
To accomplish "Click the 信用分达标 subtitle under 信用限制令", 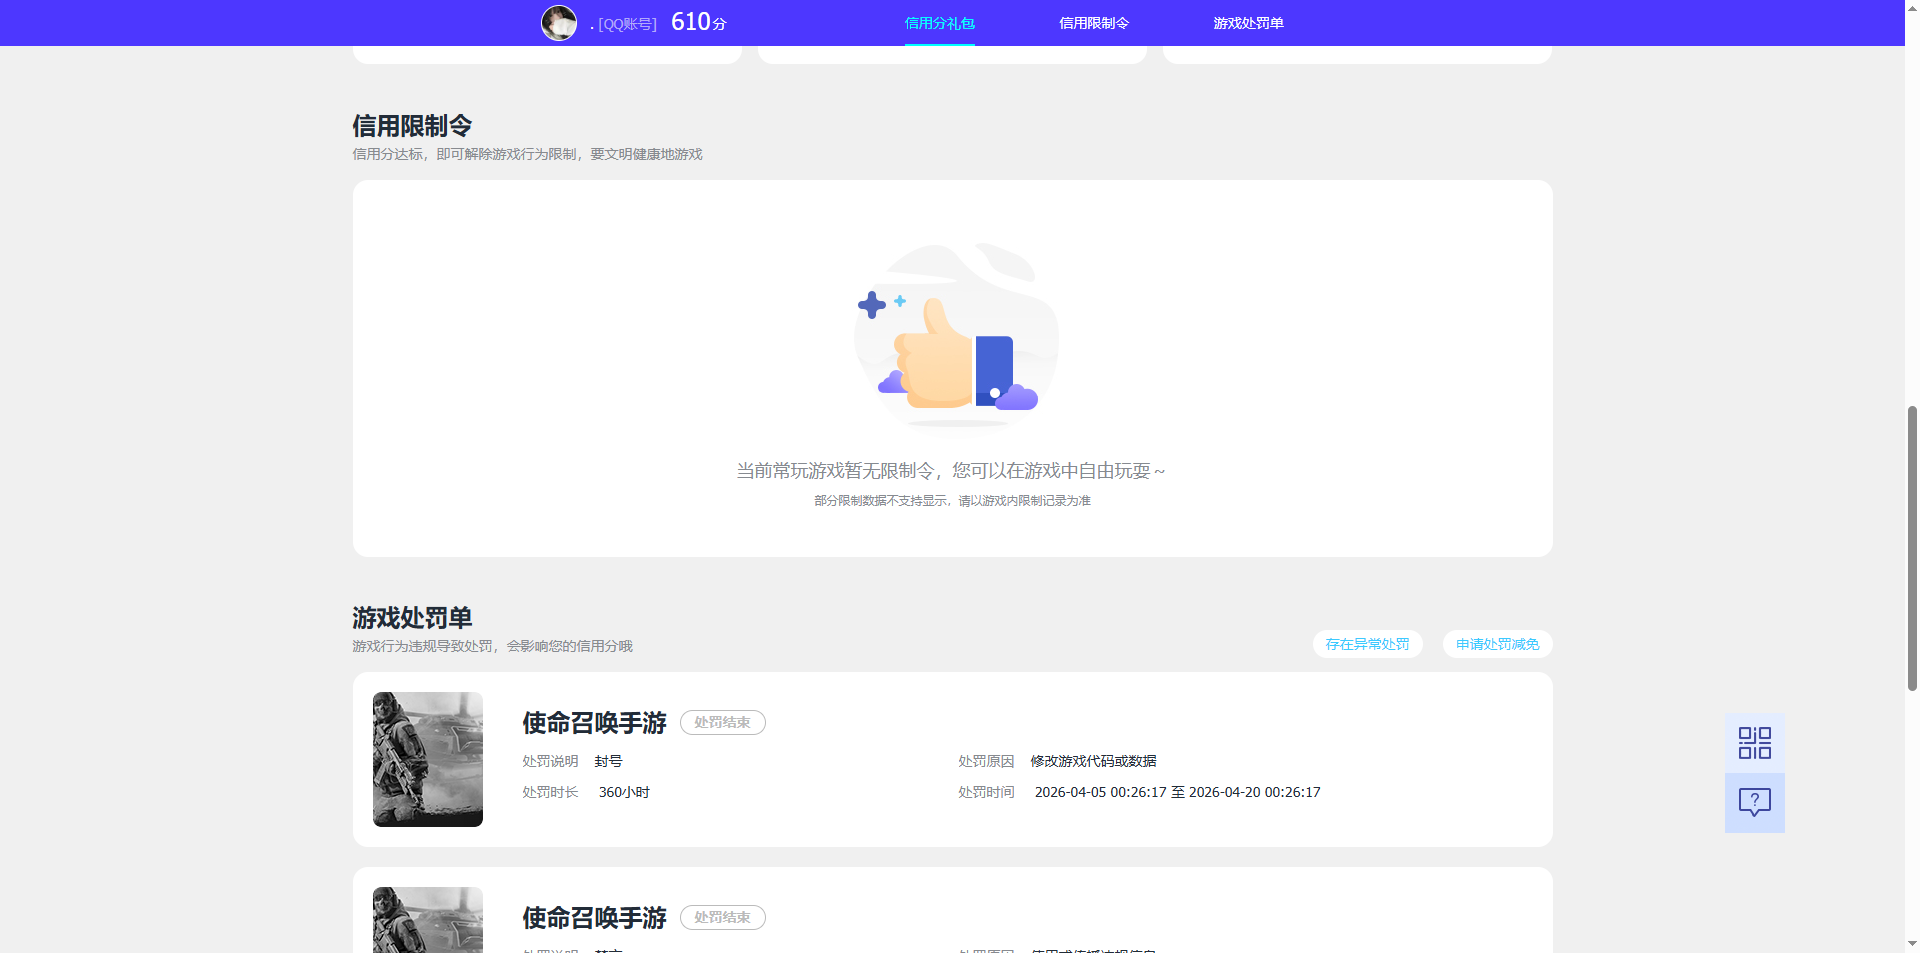I will 527,154.
